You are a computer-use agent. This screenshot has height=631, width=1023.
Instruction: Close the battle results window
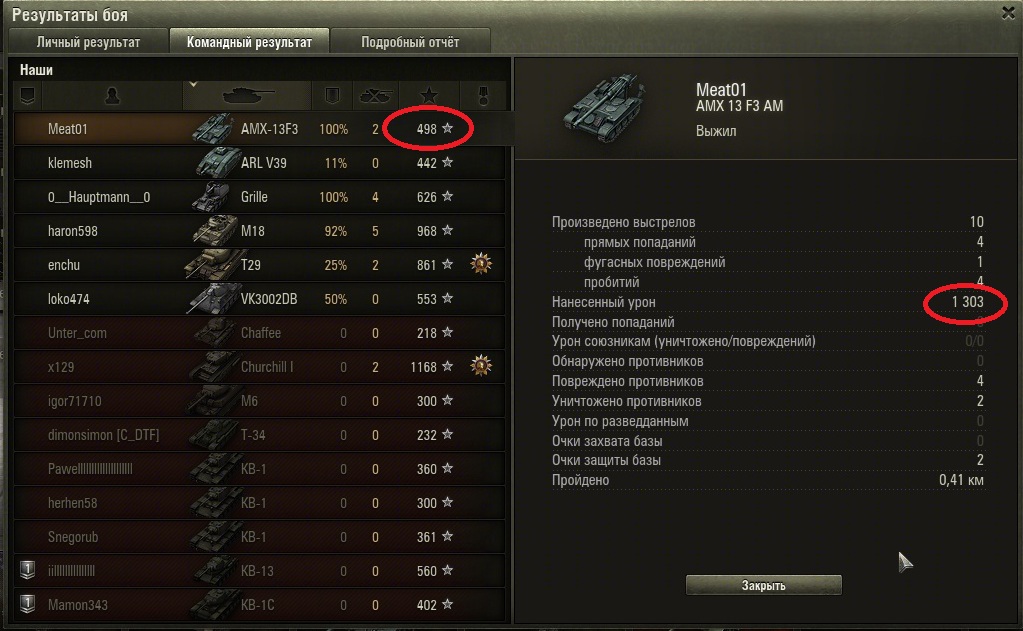1008,13
